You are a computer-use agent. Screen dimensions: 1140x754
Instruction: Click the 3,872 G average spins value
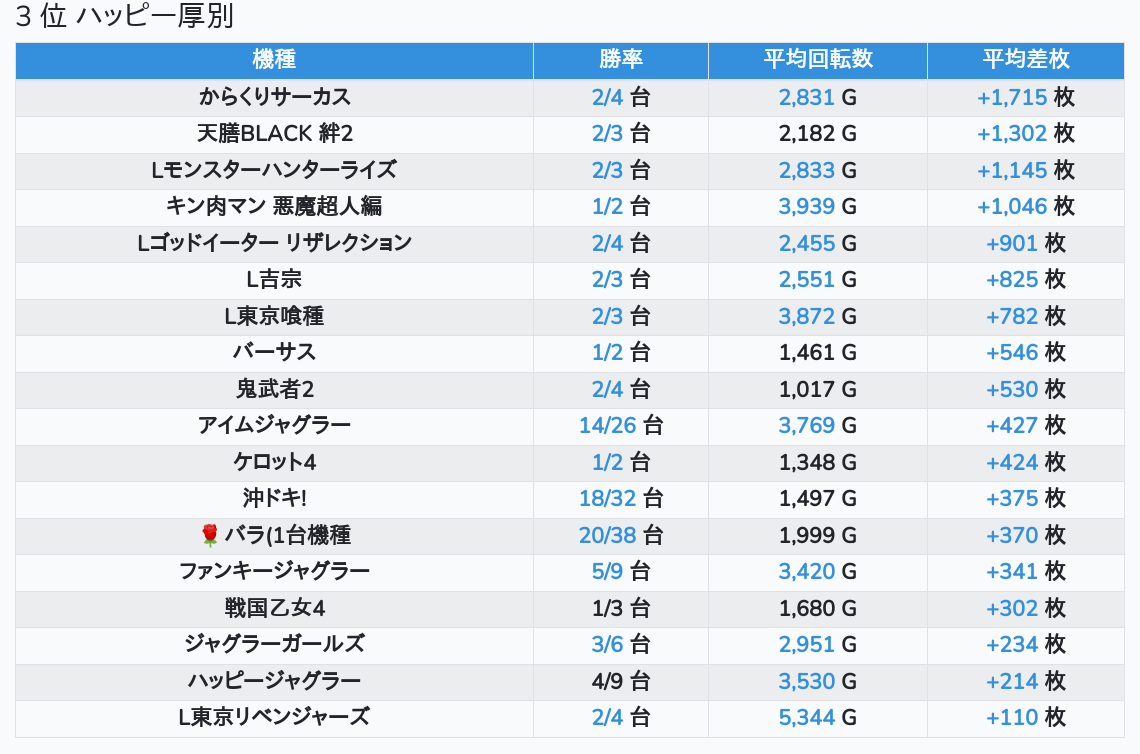[818, 316]
